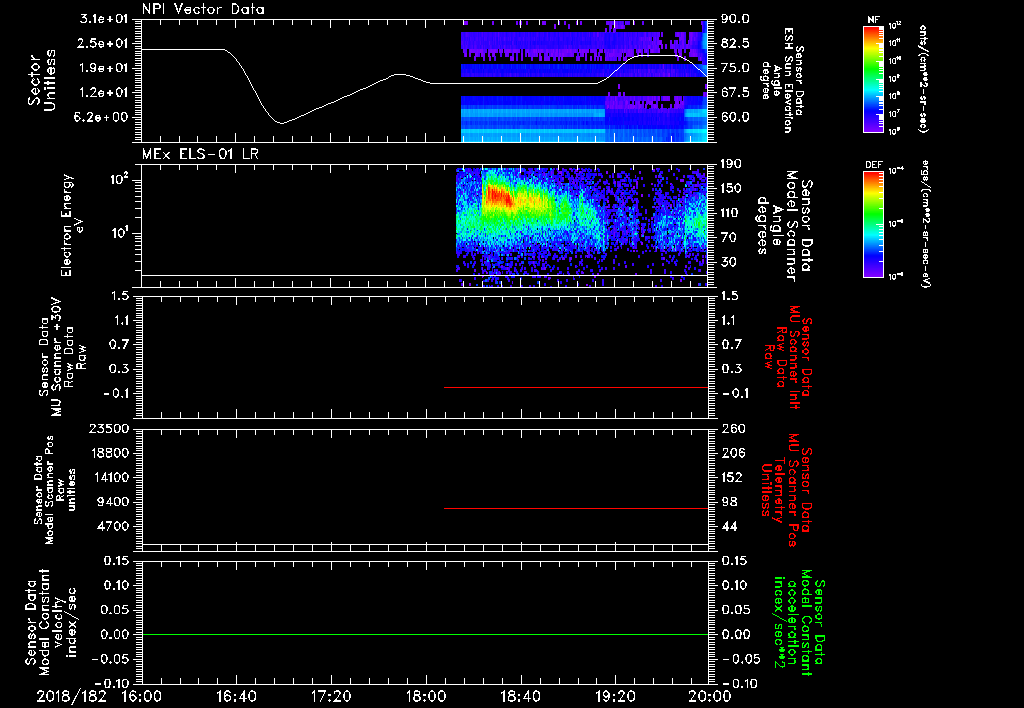Click the "18800" scanner position tick
This screenshot has width=1024, height=708.
pyautogui.click(x=108, y=453)
